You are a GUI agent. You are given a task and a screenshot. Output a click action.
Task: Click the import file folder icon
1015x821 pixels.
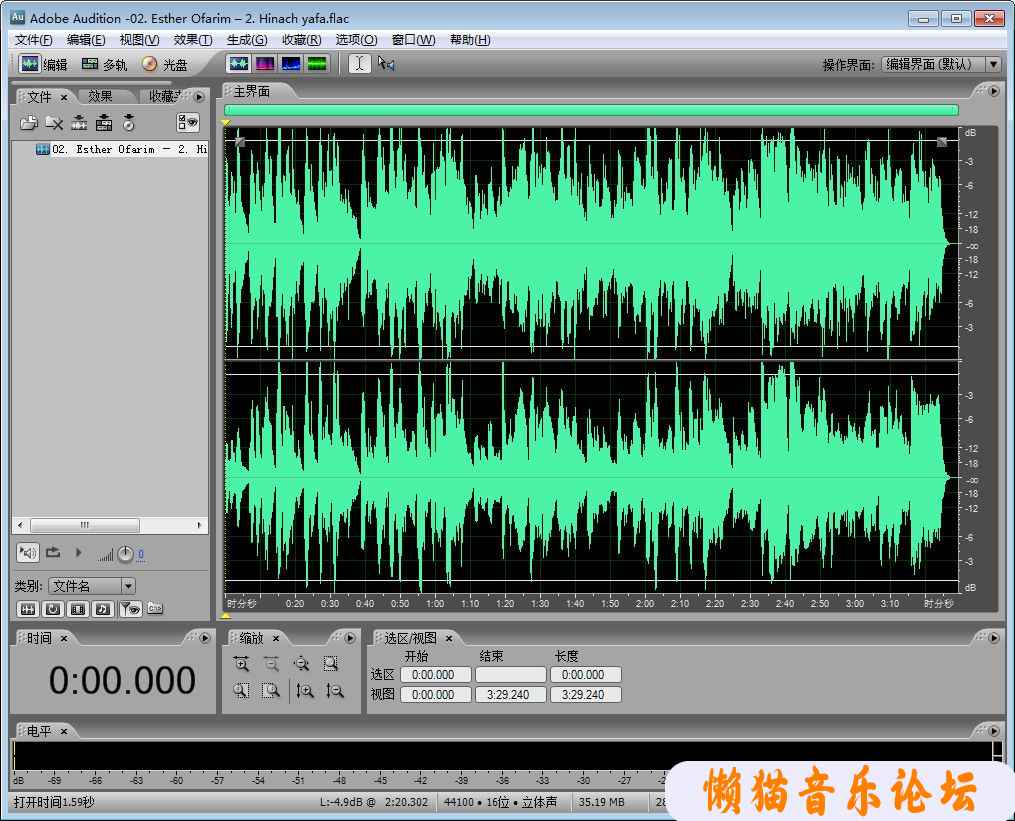[x=28, y=122]
